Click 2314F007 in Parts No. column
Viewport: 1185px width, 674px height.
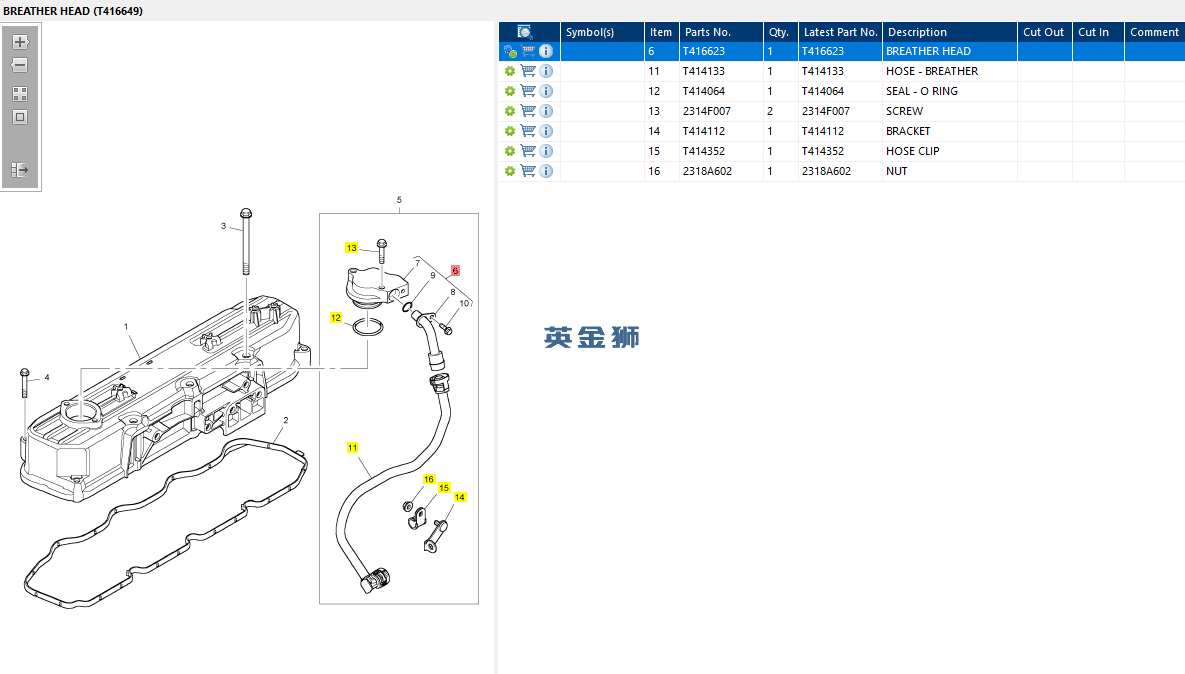click(707, 111)
